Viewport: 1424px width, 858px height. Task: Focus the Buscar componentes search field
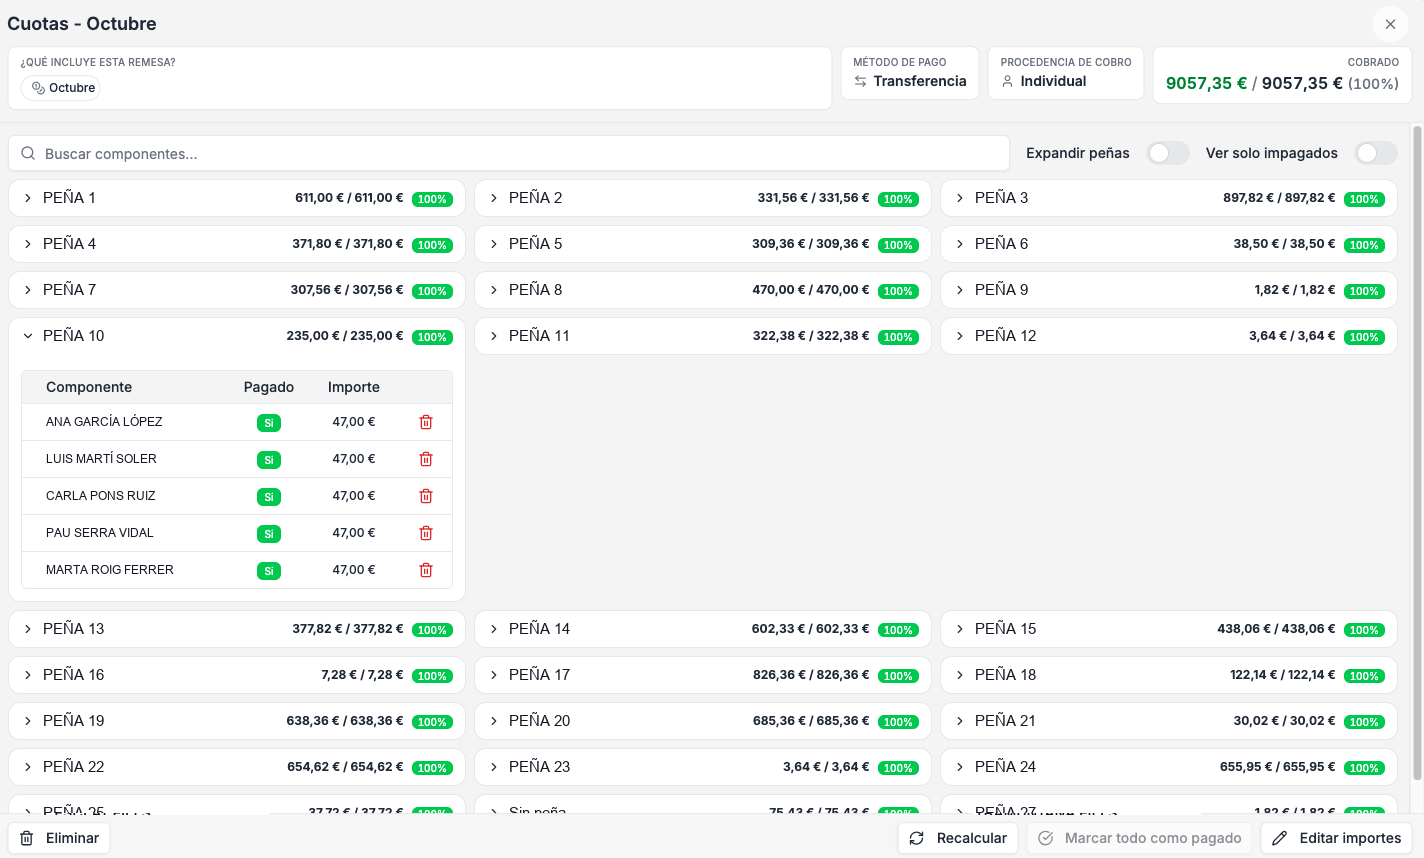coord(509,154)
